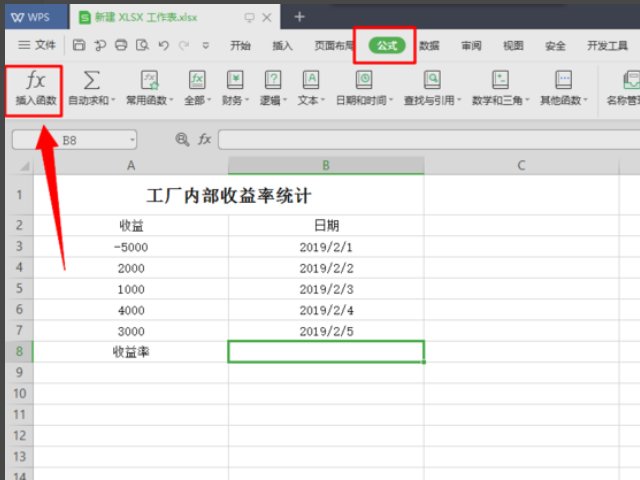Switch to the Review (审阅) tab
This screenshot has height=480, width=640.
click(471, 45)
